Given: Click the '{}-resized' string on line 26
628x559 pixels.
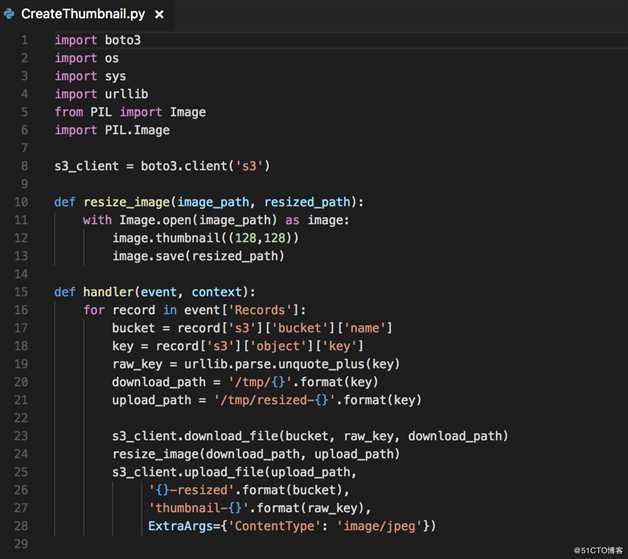Looking at the screenshot, I should coord(191,490).
